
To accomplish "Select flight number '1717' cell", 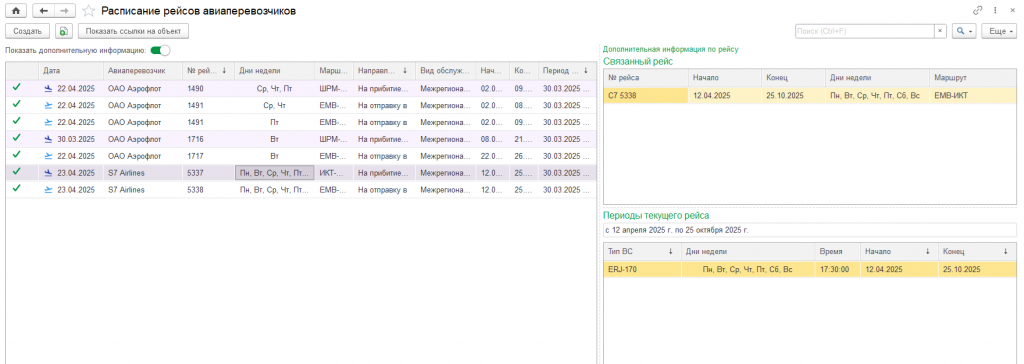I will tap(208, 156).
